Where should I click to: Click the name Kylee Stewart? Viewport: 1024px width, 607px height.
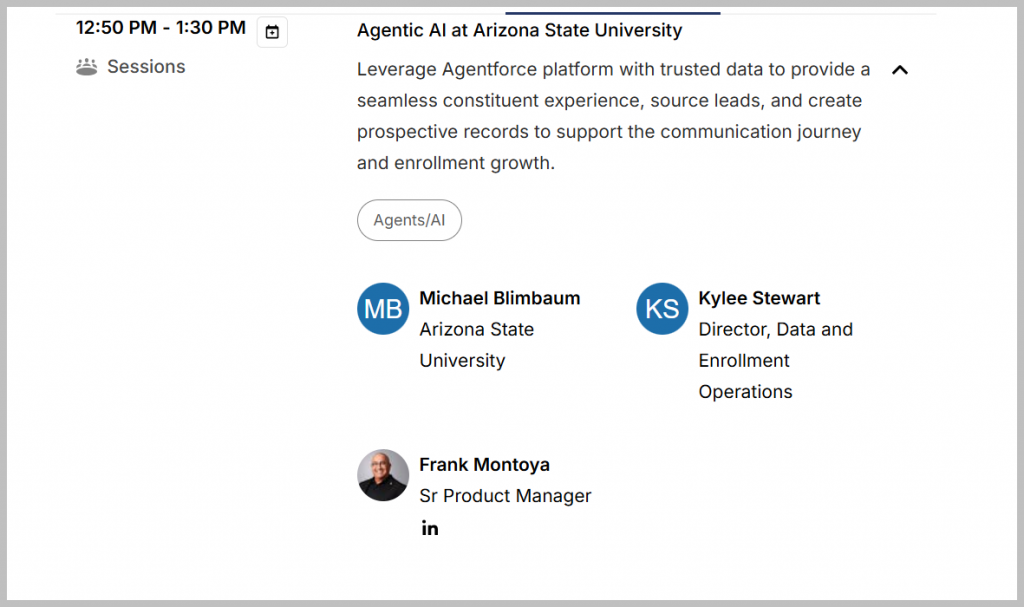[759, 298]
